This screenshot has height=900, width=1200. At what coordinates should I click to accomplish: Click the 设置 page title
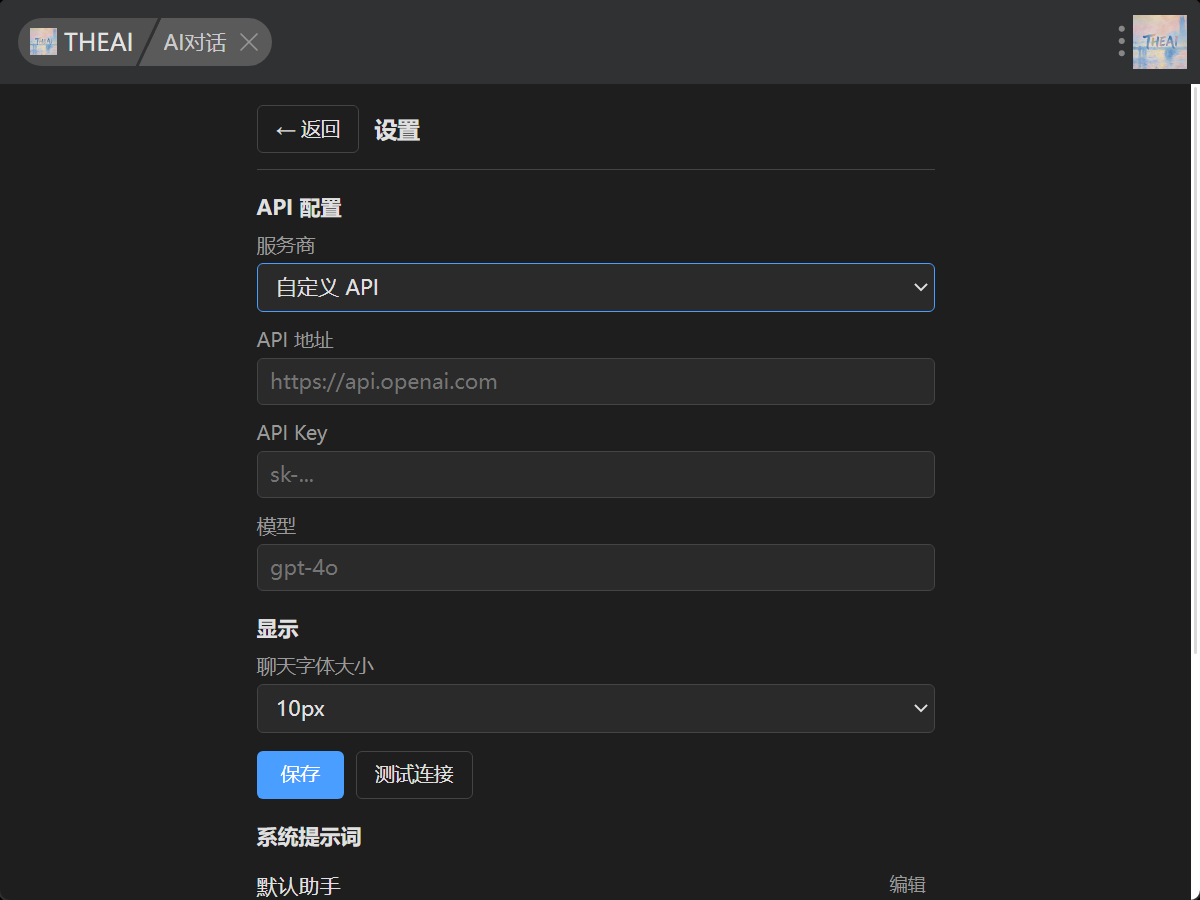click(397, 130)
